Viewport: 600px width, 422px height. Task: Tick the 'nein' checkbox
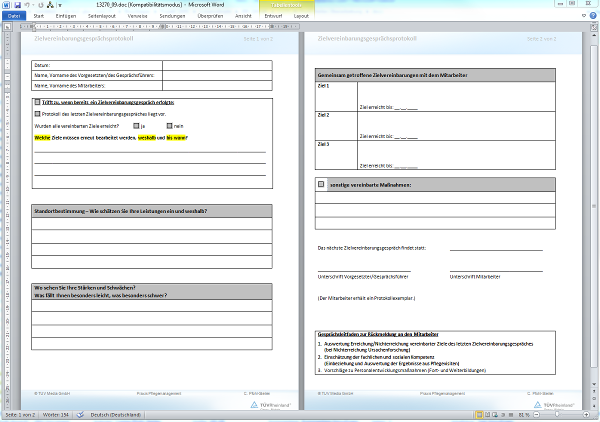click(x=169, y=126)
